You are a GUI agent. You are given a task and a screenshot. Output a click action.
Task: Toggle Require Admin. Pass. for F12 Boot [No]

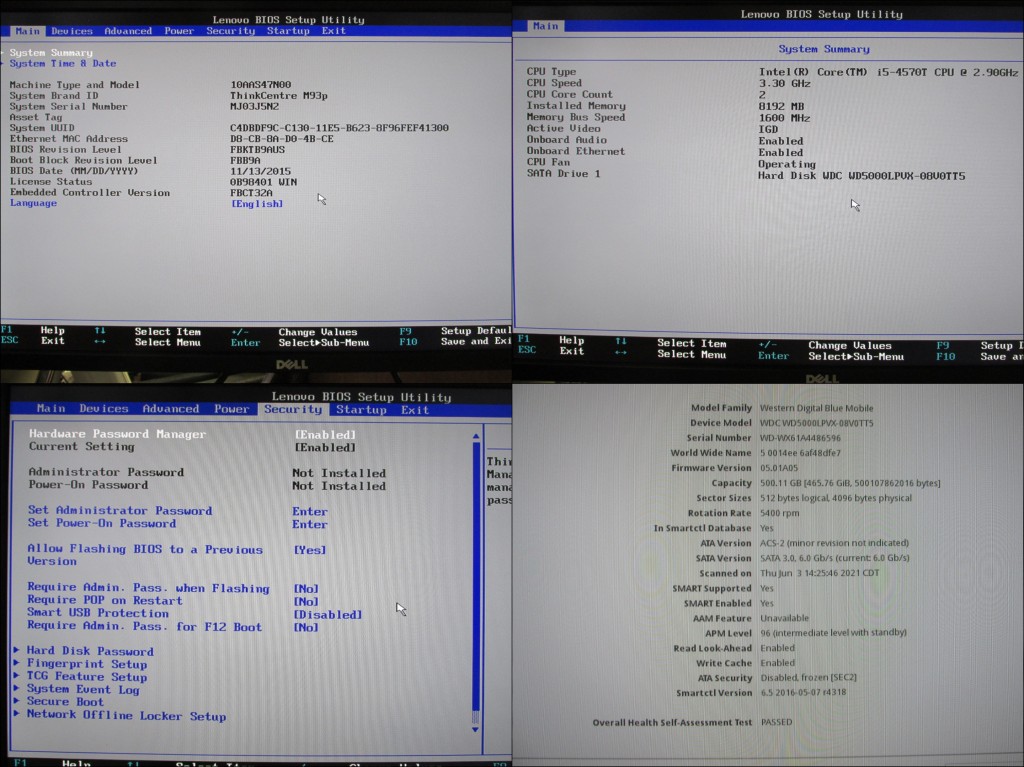(306, 627)
